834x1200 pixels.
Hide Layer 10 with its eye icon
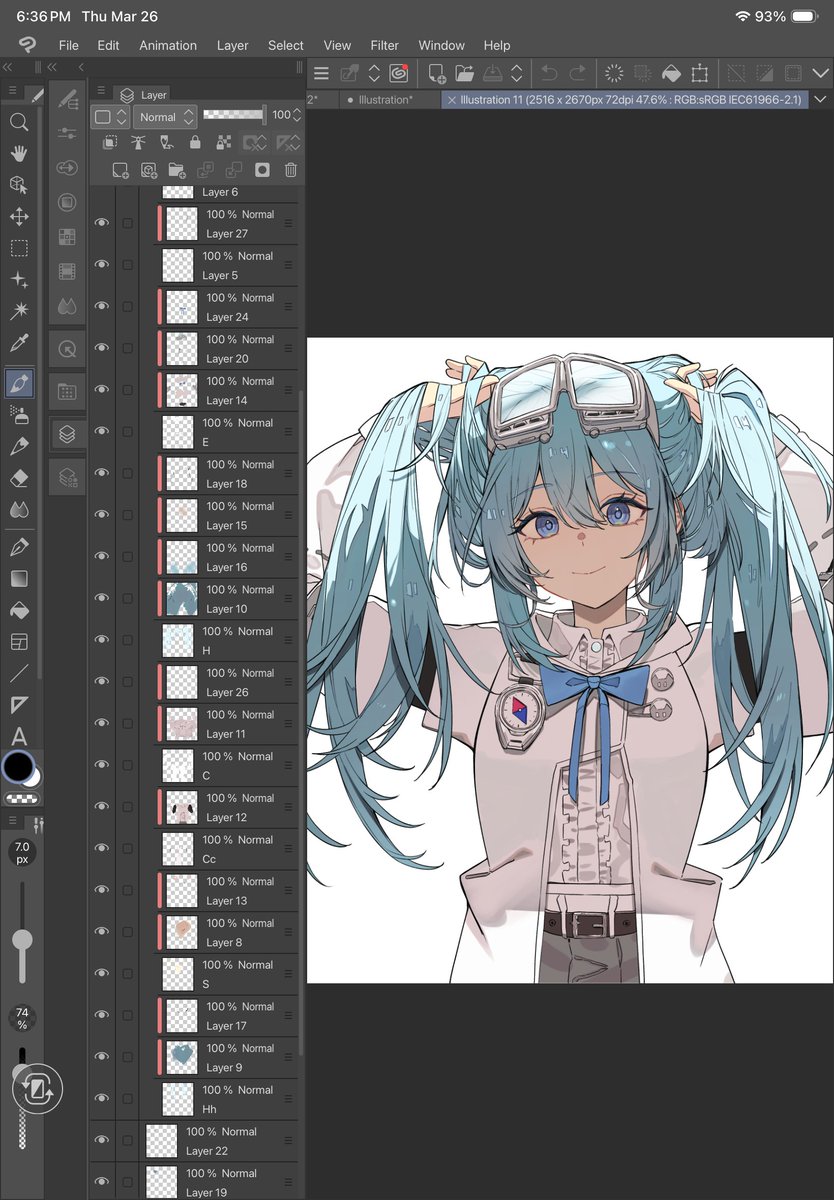tap(101, 598)
